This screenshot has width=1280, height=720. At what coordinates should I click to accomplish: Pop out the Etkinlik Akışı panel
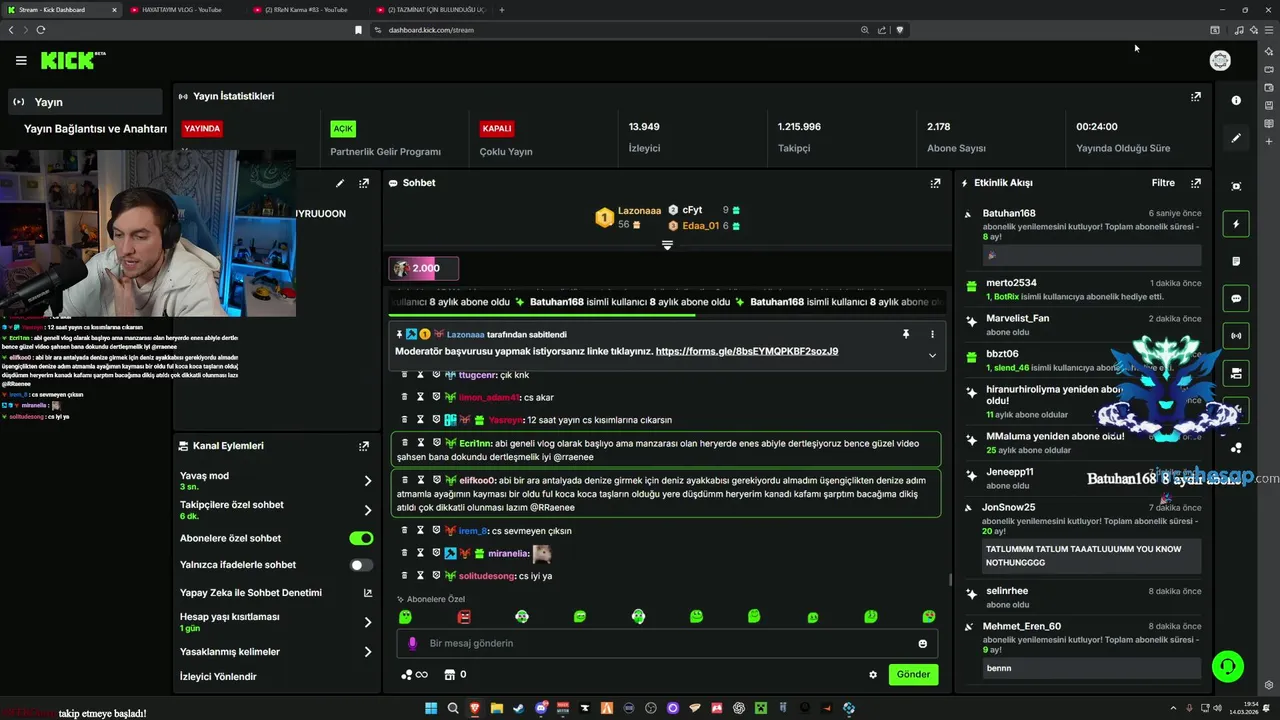[x=1196, y=183]
